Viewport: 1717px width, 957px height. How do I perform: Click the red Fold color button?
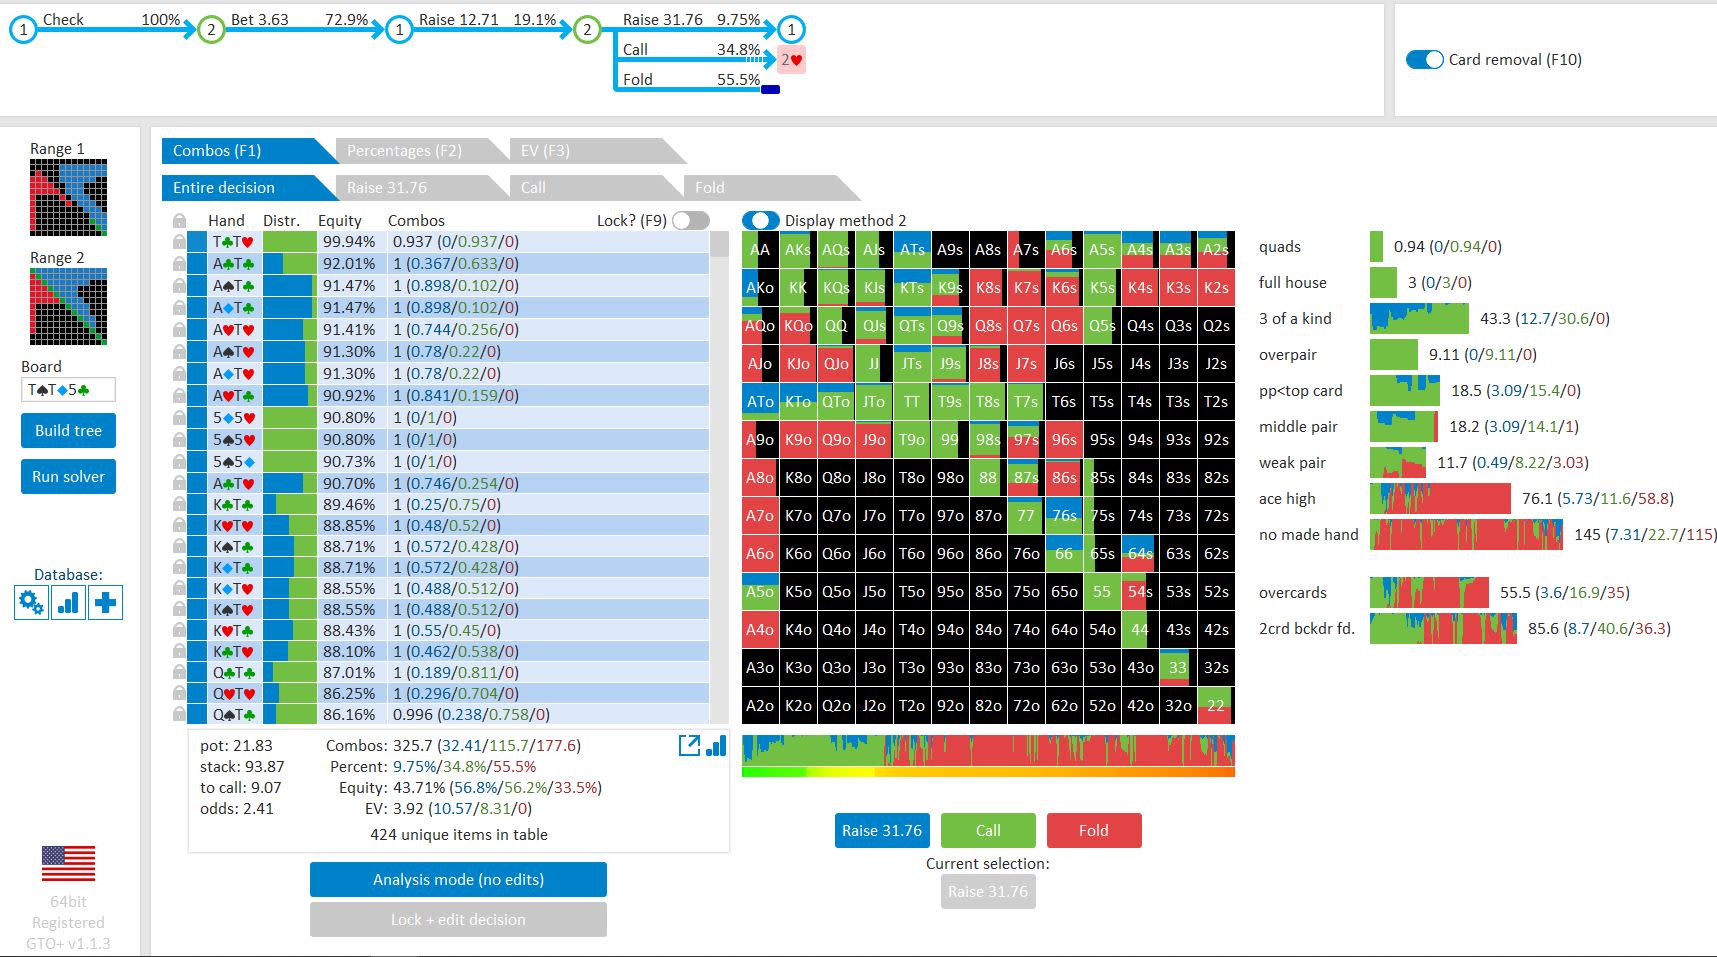pos(1093,830)
